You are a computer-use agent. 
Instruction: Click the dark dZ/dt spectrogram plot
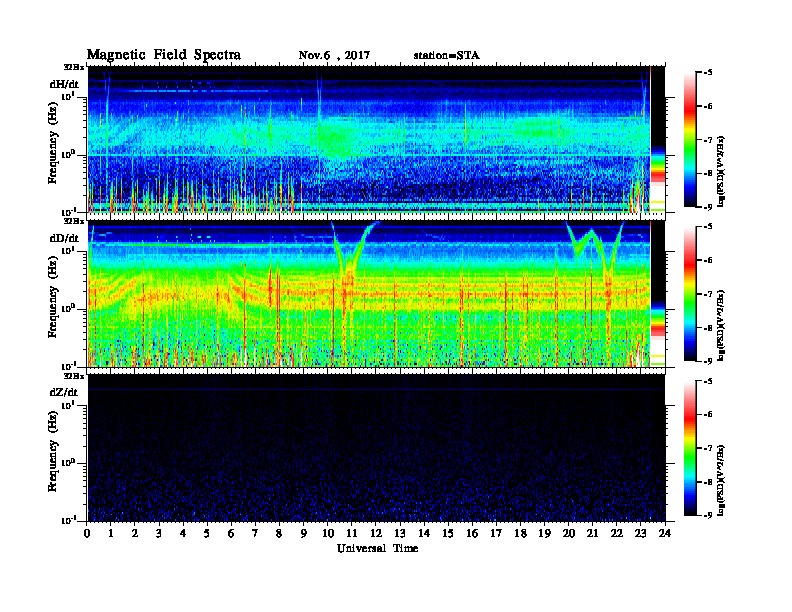coord(376,448)
